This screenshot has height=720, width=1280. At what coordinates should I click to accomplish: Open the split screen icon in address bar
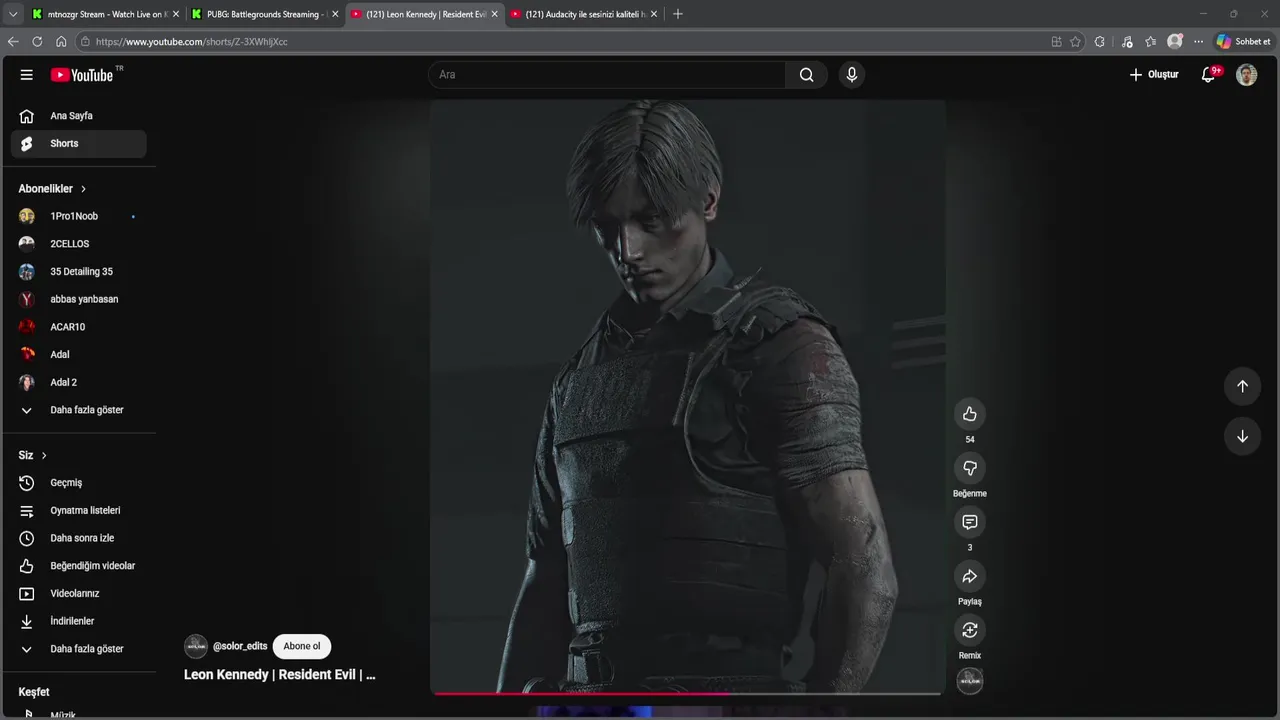1056,42
